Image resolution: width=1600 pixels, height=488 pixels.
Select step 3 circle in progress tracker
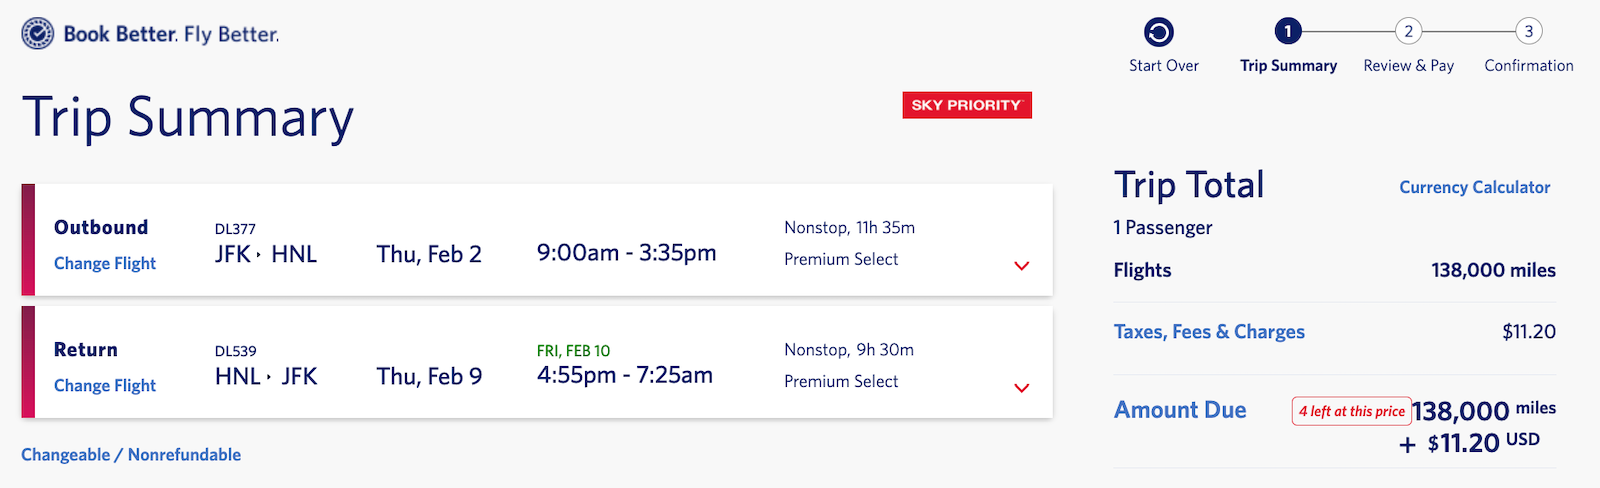coord(1528,31)
